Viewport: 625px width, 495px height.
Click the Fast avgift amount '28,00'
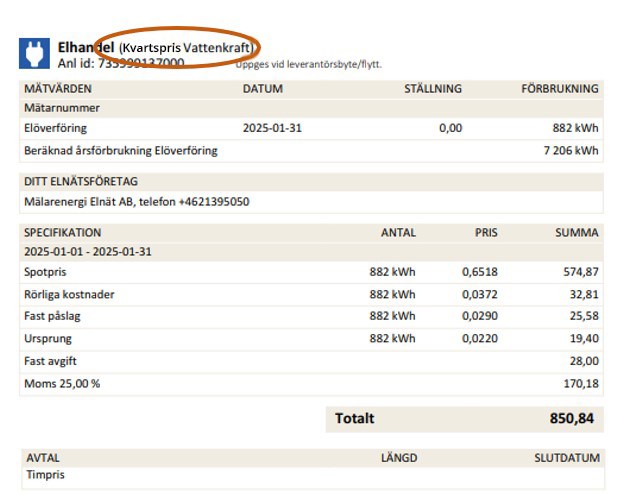click(584, 361)
